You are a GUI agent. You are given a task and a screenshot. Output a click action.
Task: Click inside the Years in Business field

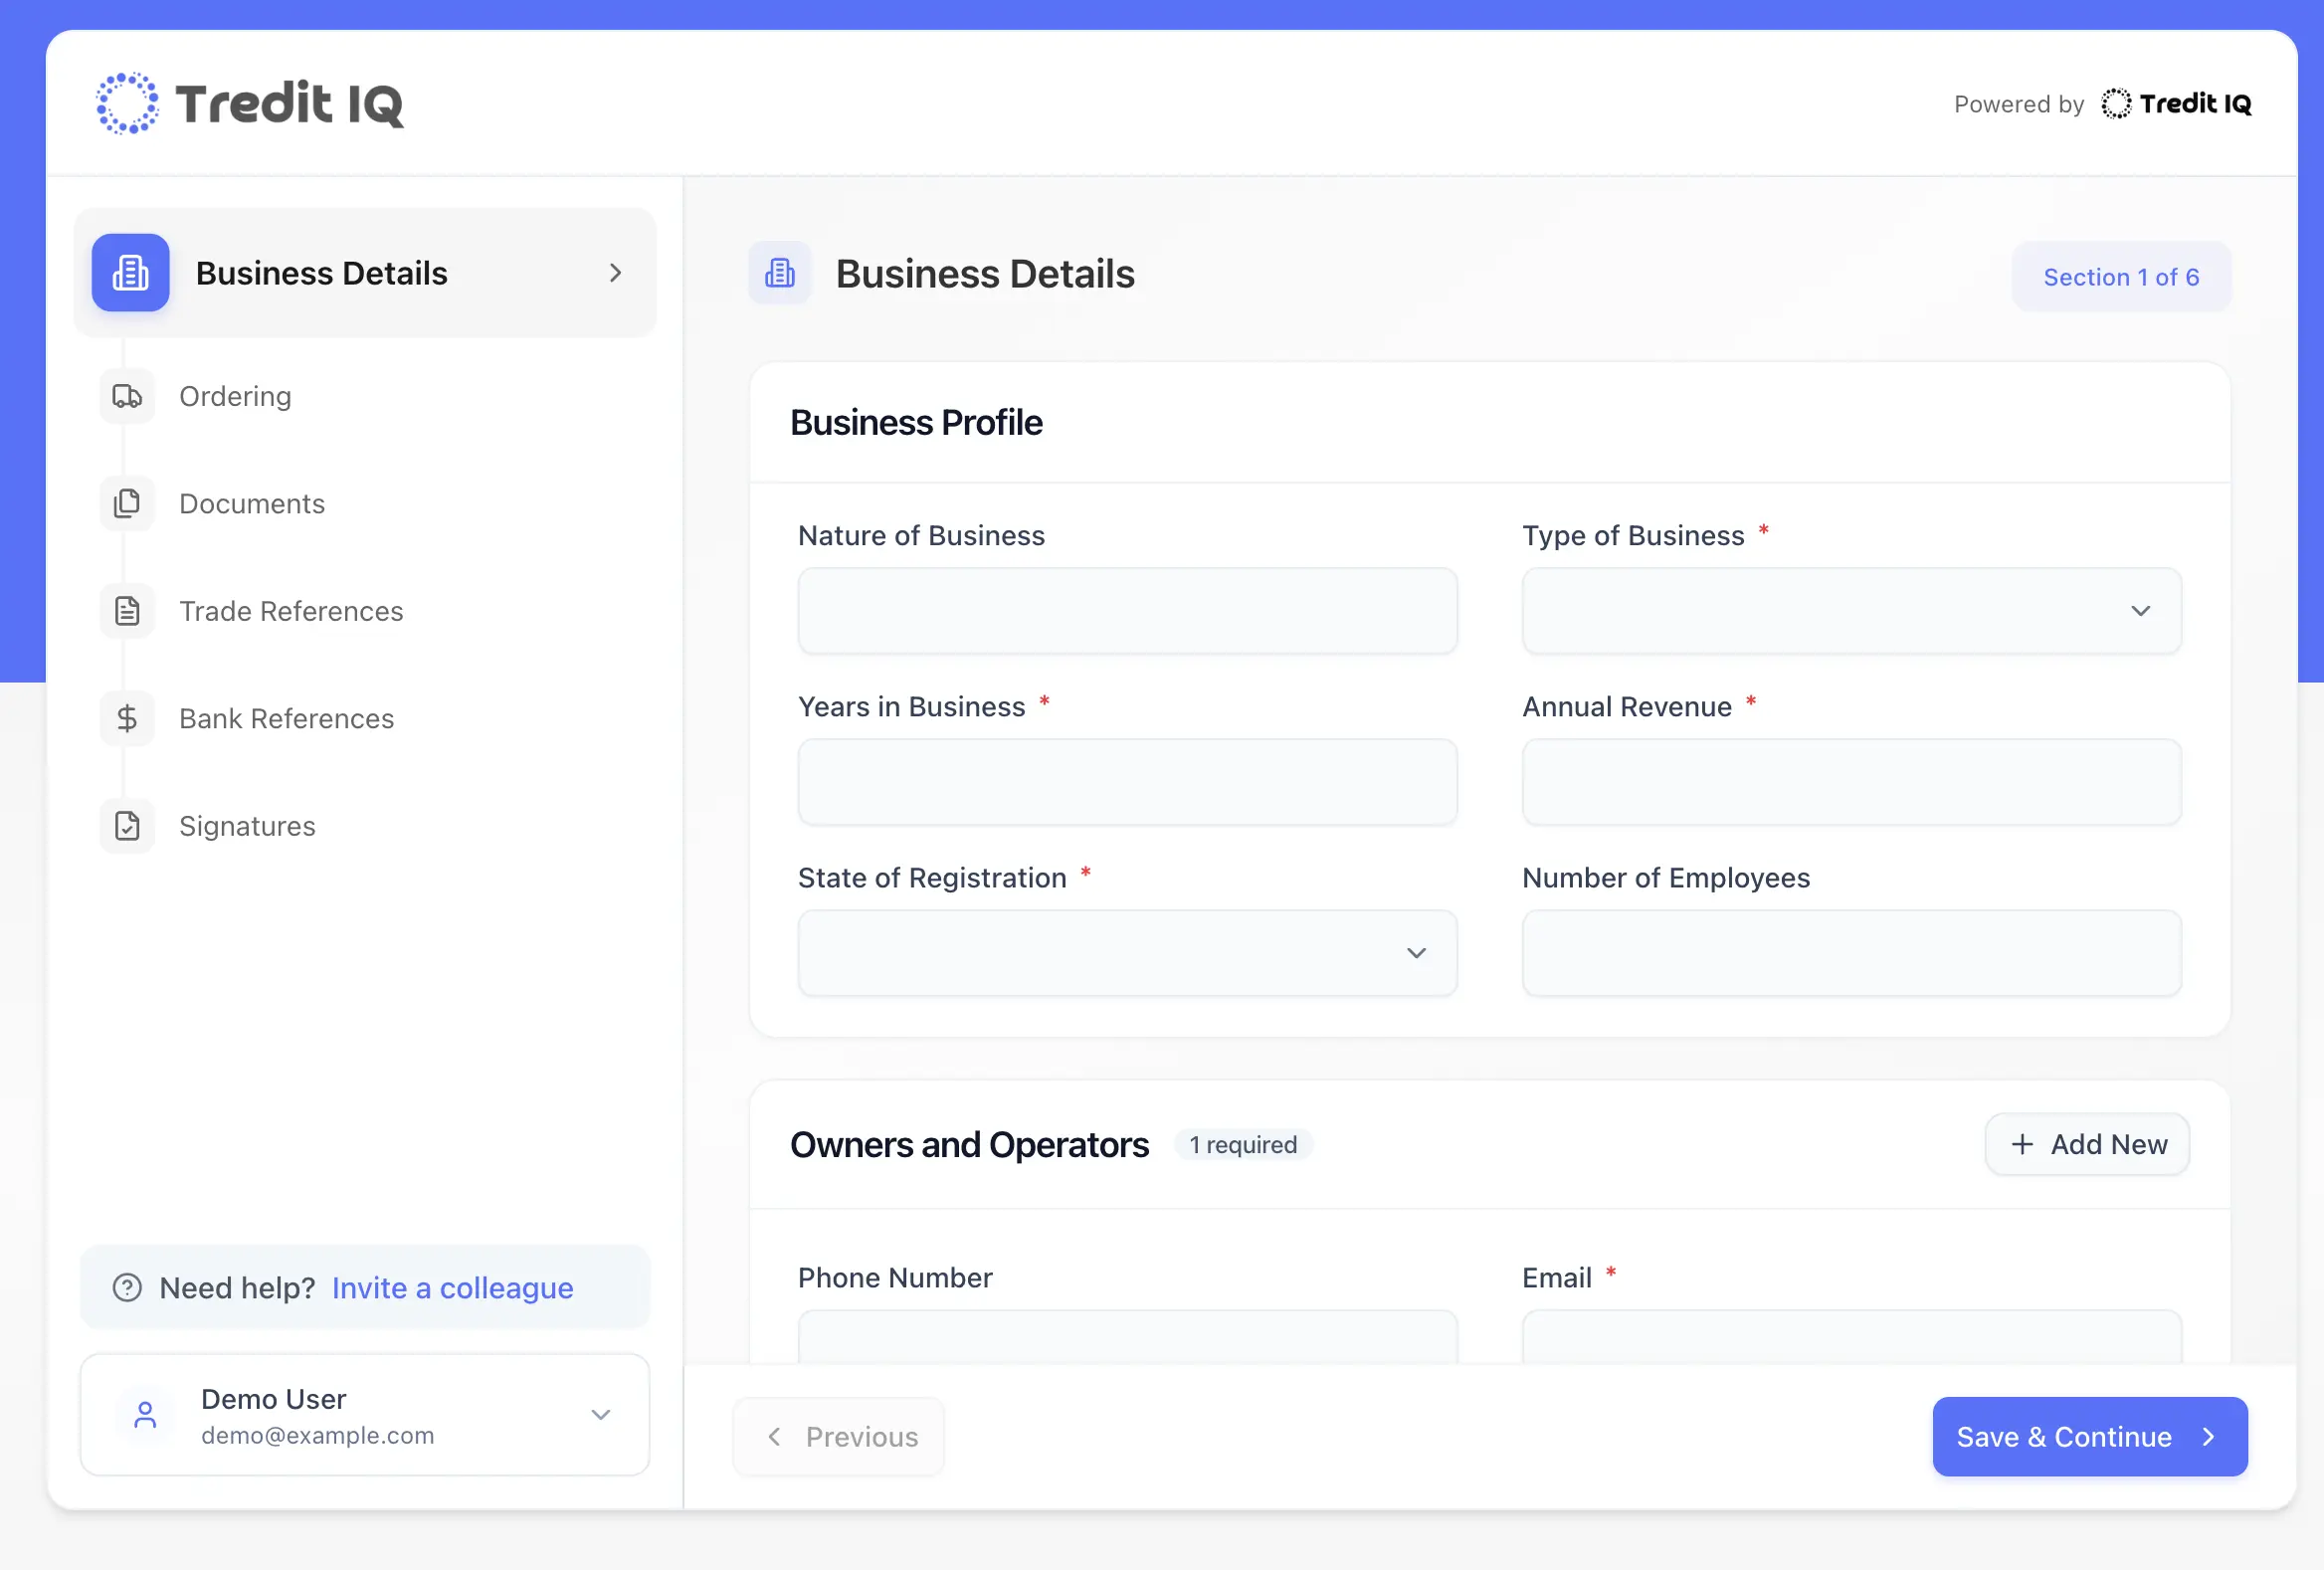click(x=1127, y=782)
